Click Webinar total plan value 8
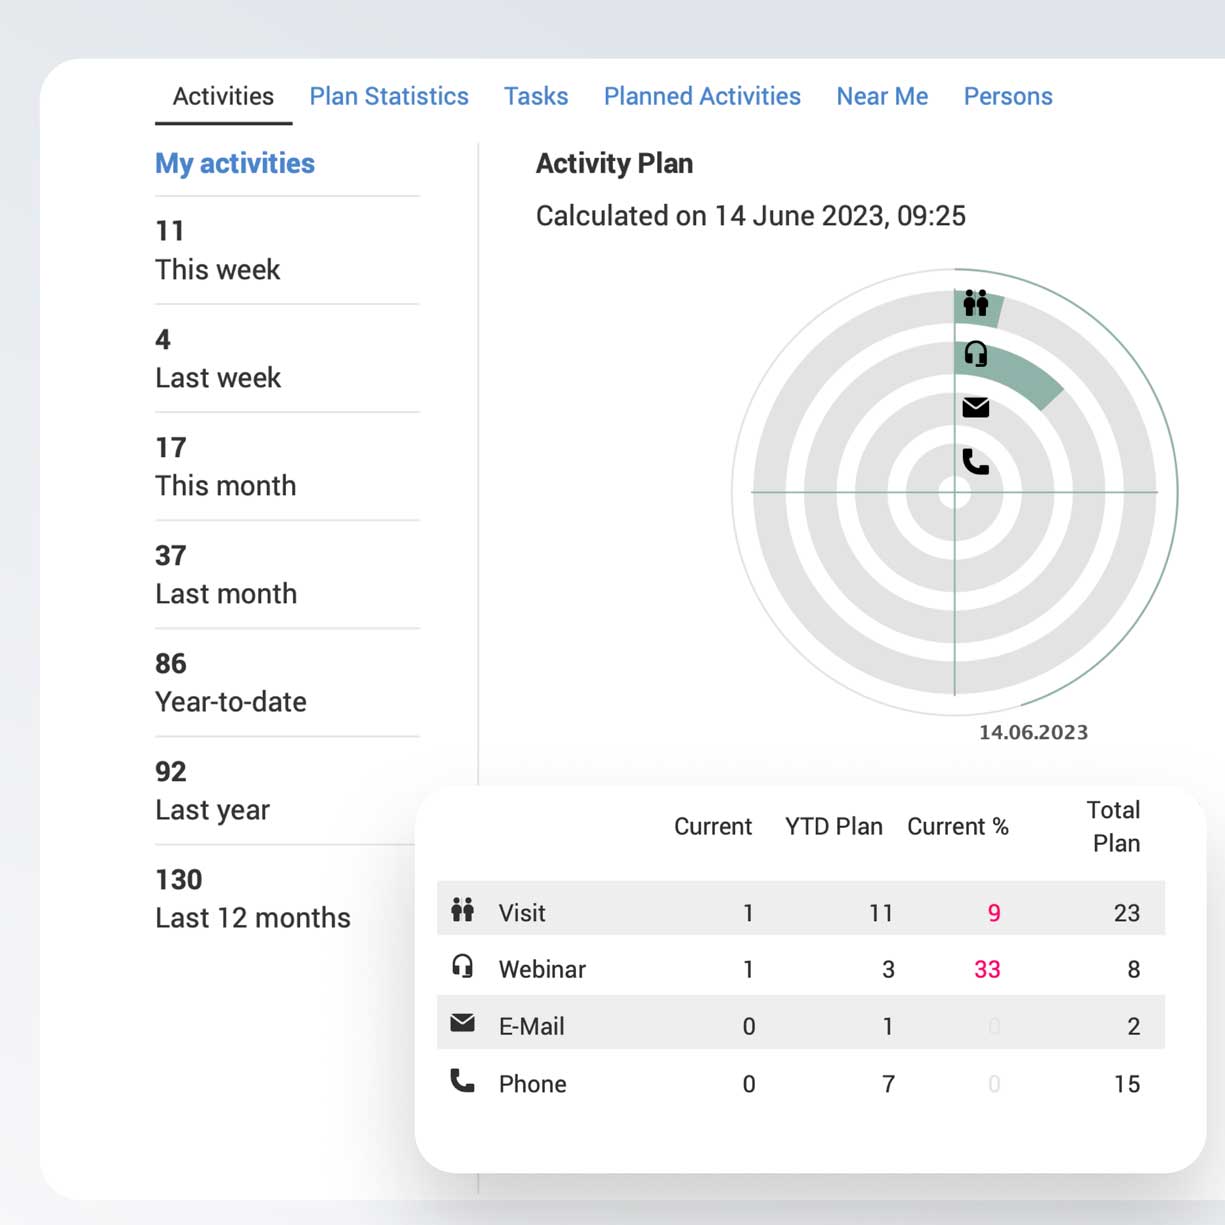 [x=1134, y=969]
